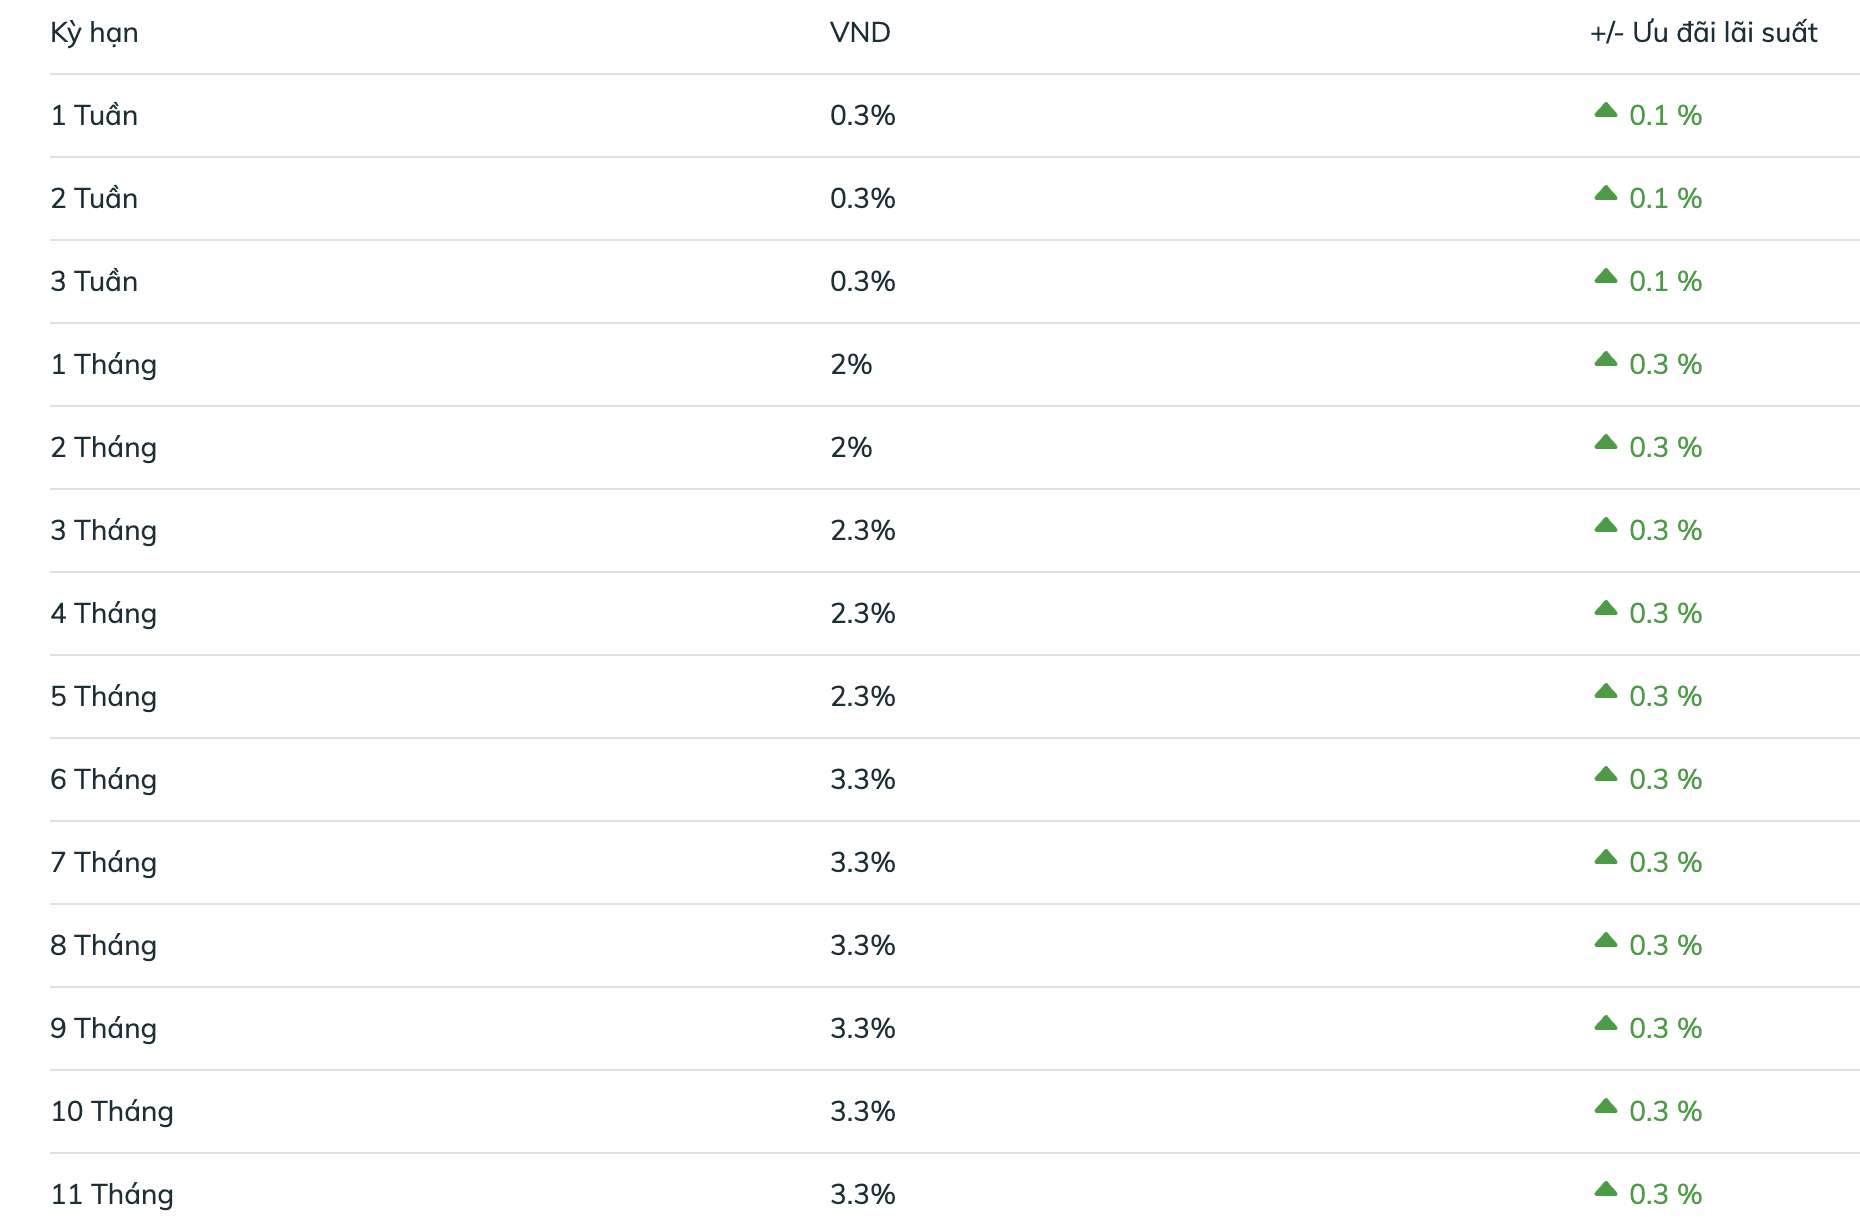Click the green arrow icon for 3 Tháng
This screenshot has width=1860, height=1222.
(1605, 525)
